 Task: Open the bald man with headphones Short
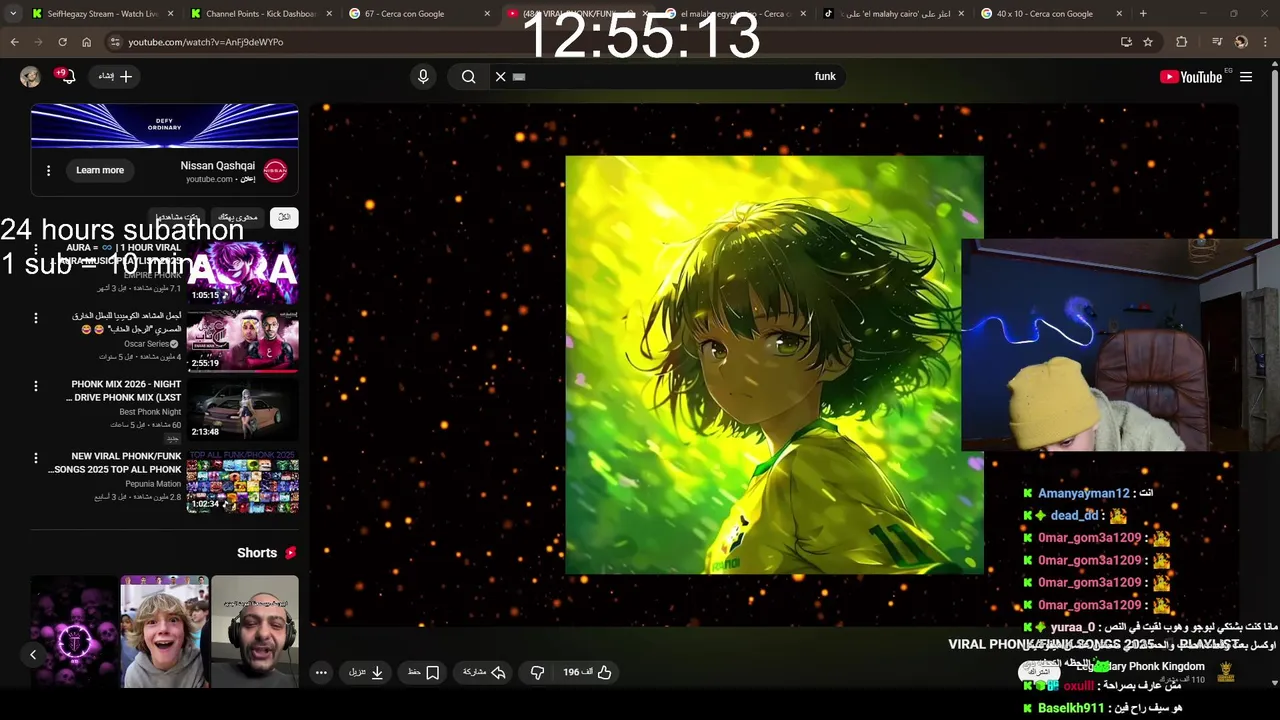pyautogui.click(x=255, y=631)
